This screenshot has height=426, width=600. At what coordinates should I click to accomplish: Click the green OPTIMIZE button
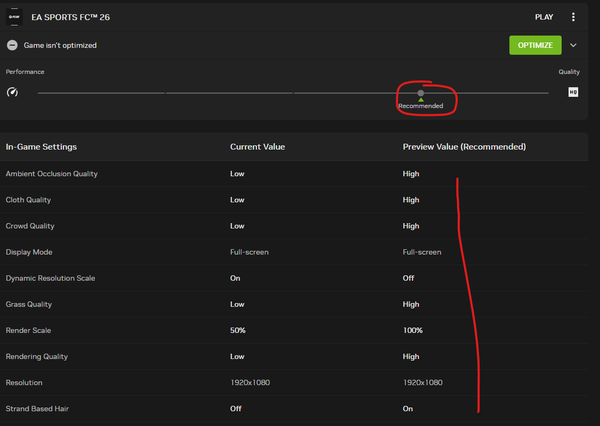535,45
